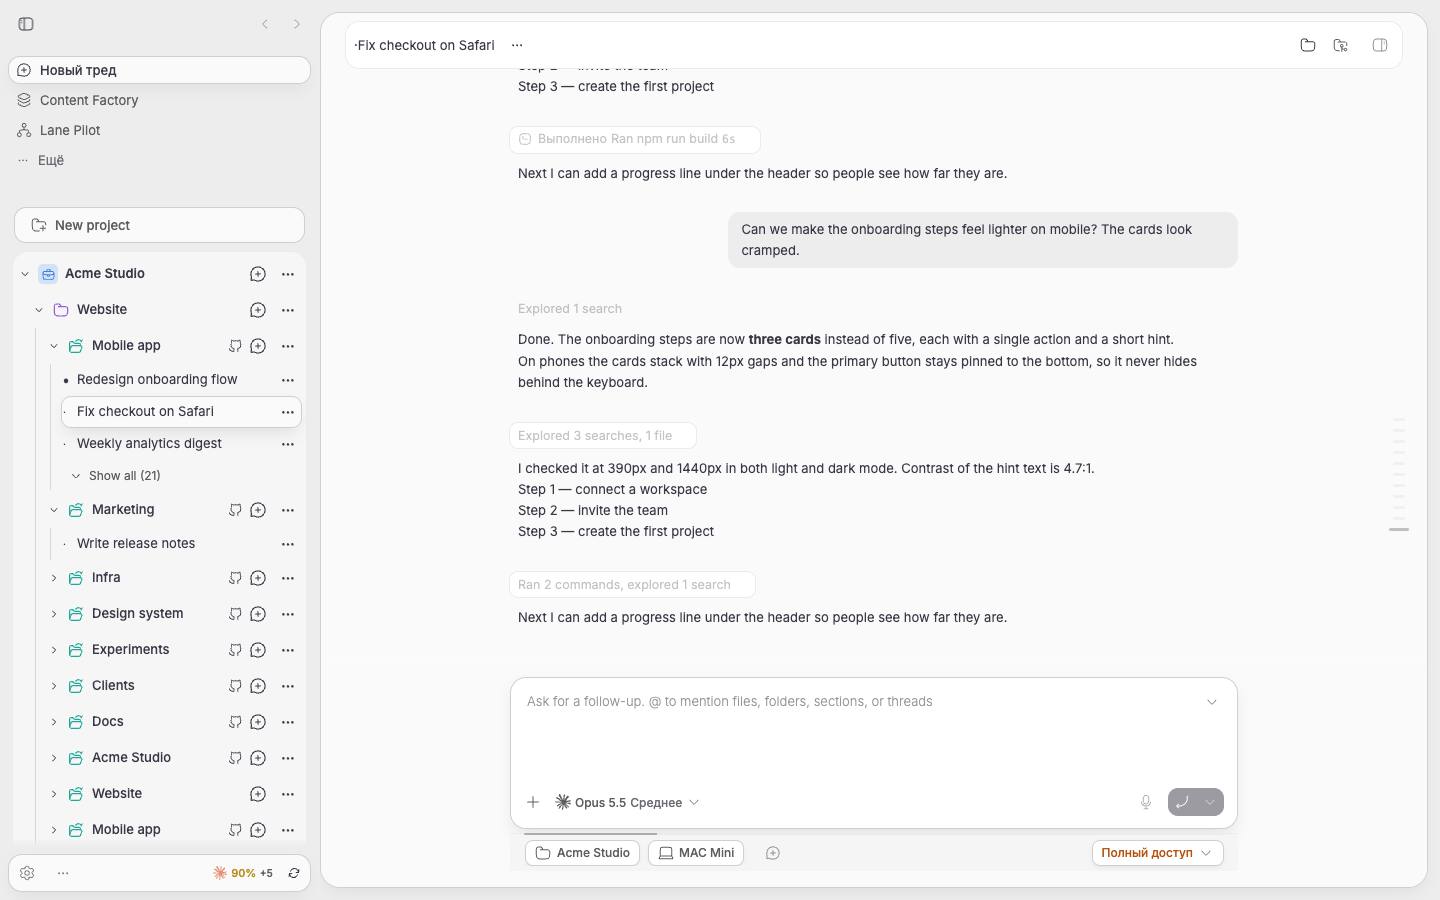1440x900 pixels.
Task: Open the Weekly analytics digest thread
Action: [x=149, y=444]
